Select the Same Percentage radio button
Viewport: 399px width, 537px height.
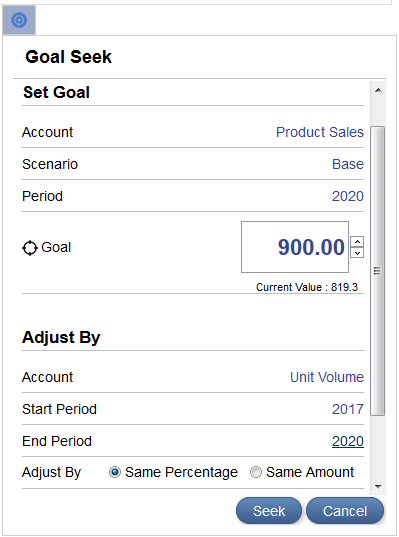pos(115,472)
